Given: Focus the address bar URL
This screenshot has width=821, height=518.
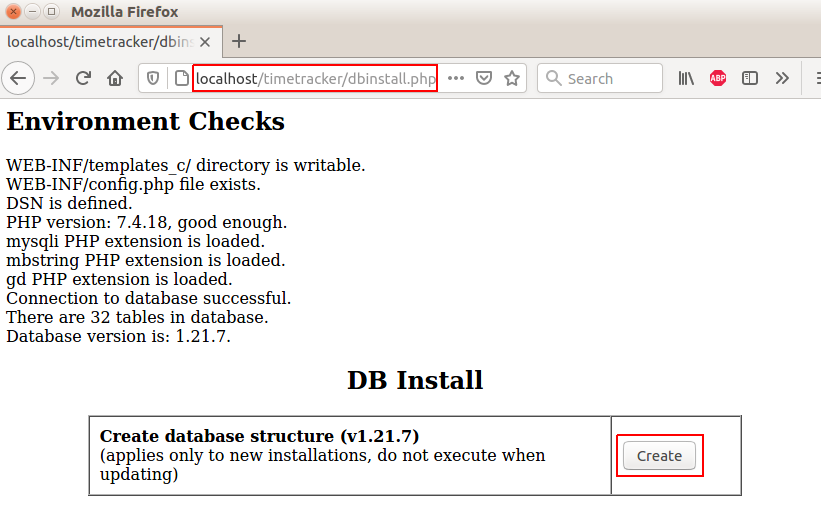Looking at the screenshot, I should pos(315,78).
